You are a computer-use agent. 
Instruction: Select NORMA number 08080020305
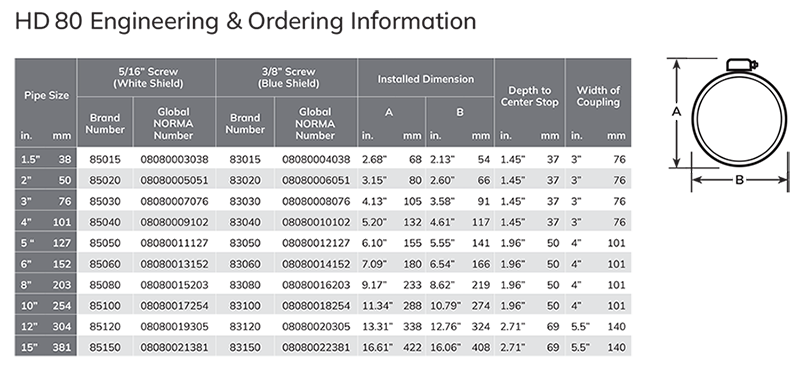[x=316, y=327]
